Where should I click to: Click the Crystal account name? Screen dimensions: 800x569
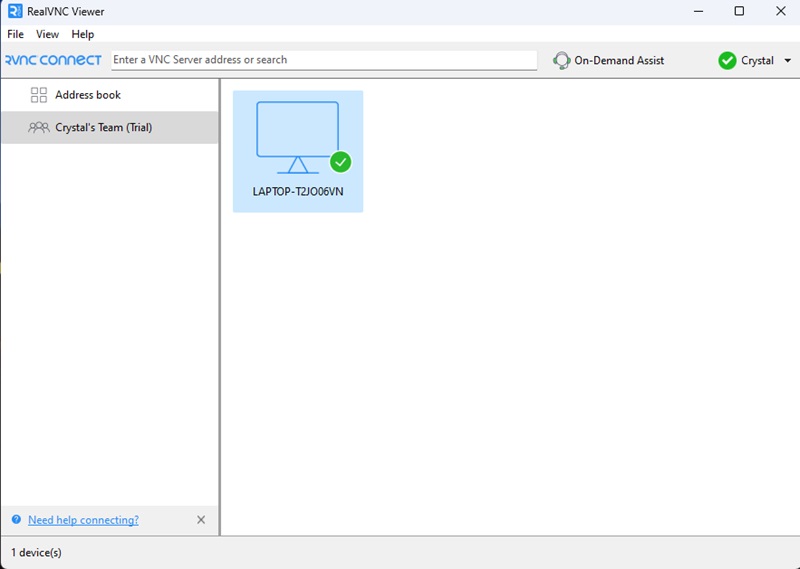coord(757,60)
